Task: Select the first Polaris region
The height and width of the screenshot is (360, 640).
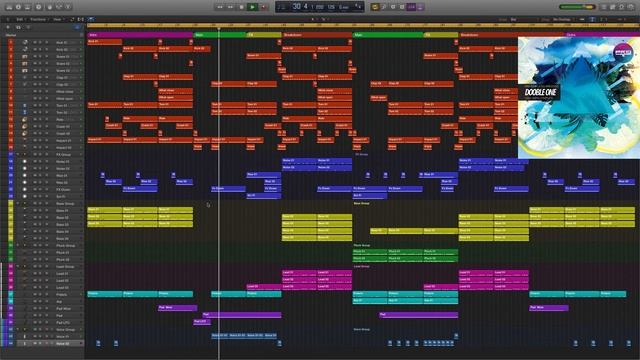Action: click(104, 294)
